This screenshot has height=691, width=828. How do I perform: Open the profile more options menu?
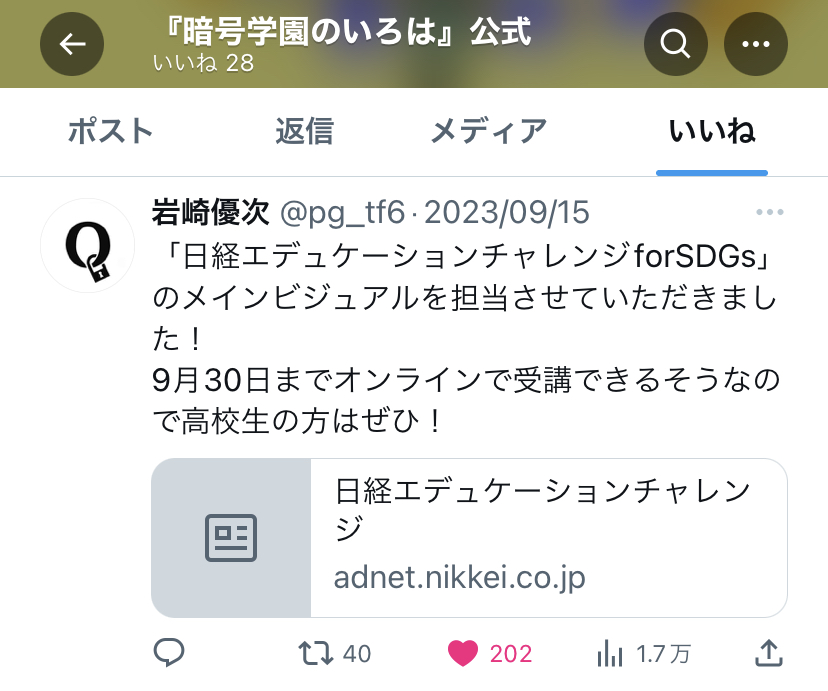pyautogui.click(x=756, y=44)
